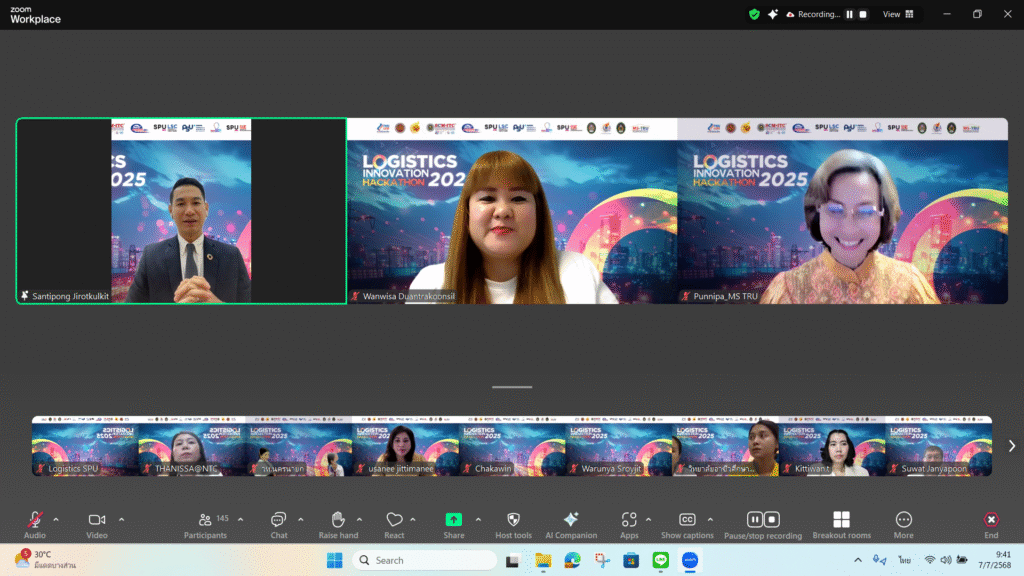Open the Chat panel
This screenshot has width=1024, height=576.
[279, 524]
